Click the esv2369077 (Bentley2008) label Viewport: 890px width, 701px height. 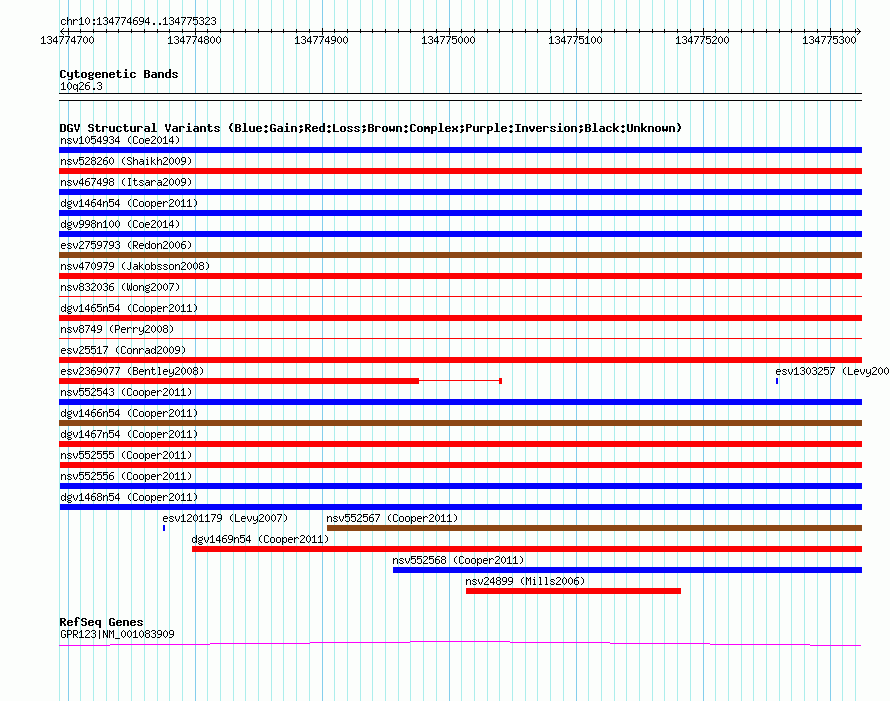(132, 371)
